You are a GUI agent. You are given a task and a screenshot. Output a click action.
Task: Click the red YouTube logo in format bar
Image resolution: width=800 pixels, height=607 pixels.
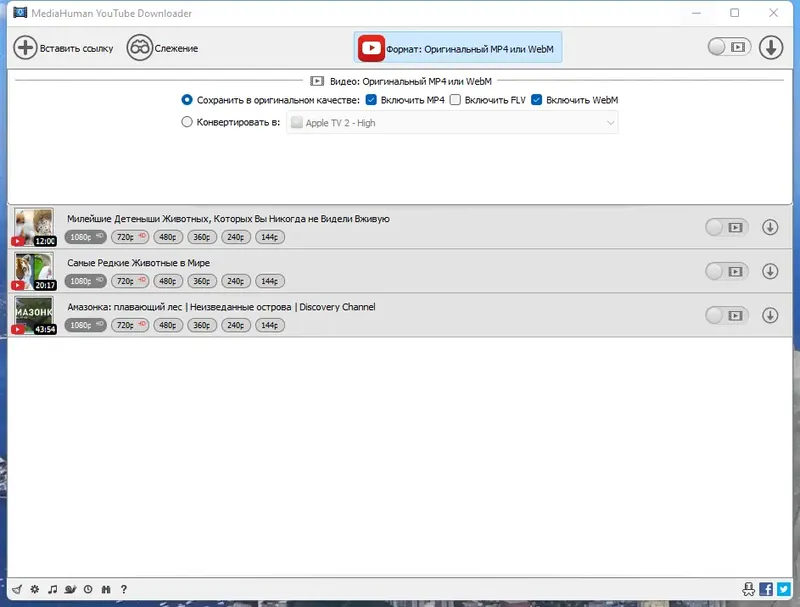371,48
